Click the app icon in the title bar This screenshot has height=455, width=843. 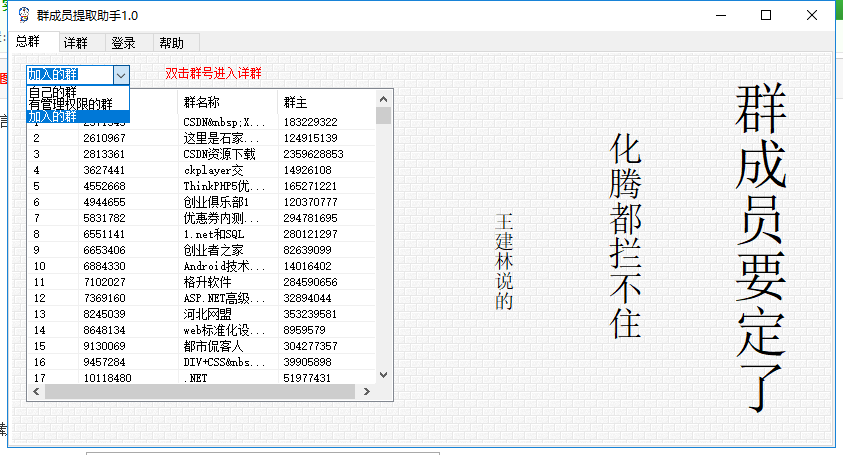coord(22,15)
